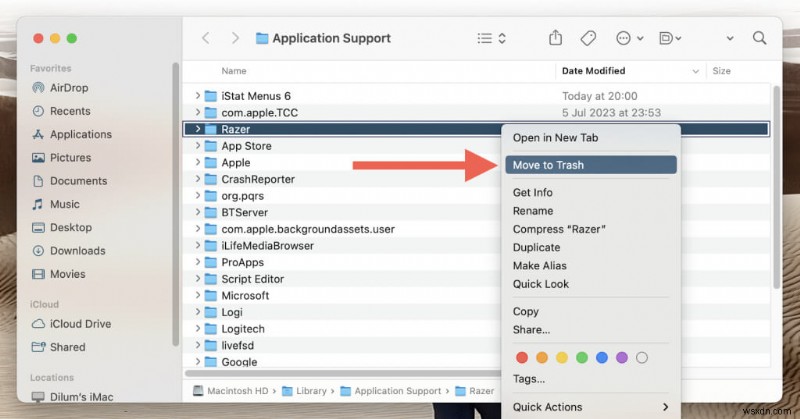Apply the blue tag color

(602, 358)
